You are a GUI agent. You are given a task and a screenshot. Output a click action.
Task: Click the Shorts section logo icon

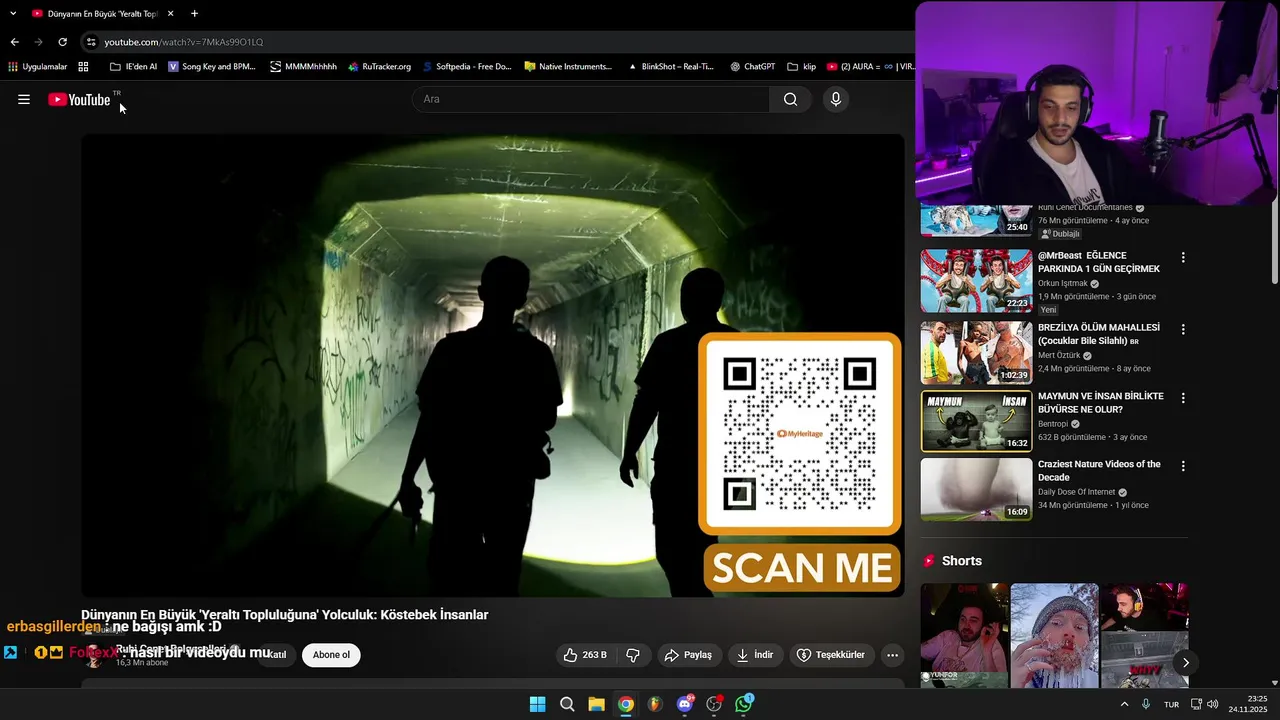(929, 561)
